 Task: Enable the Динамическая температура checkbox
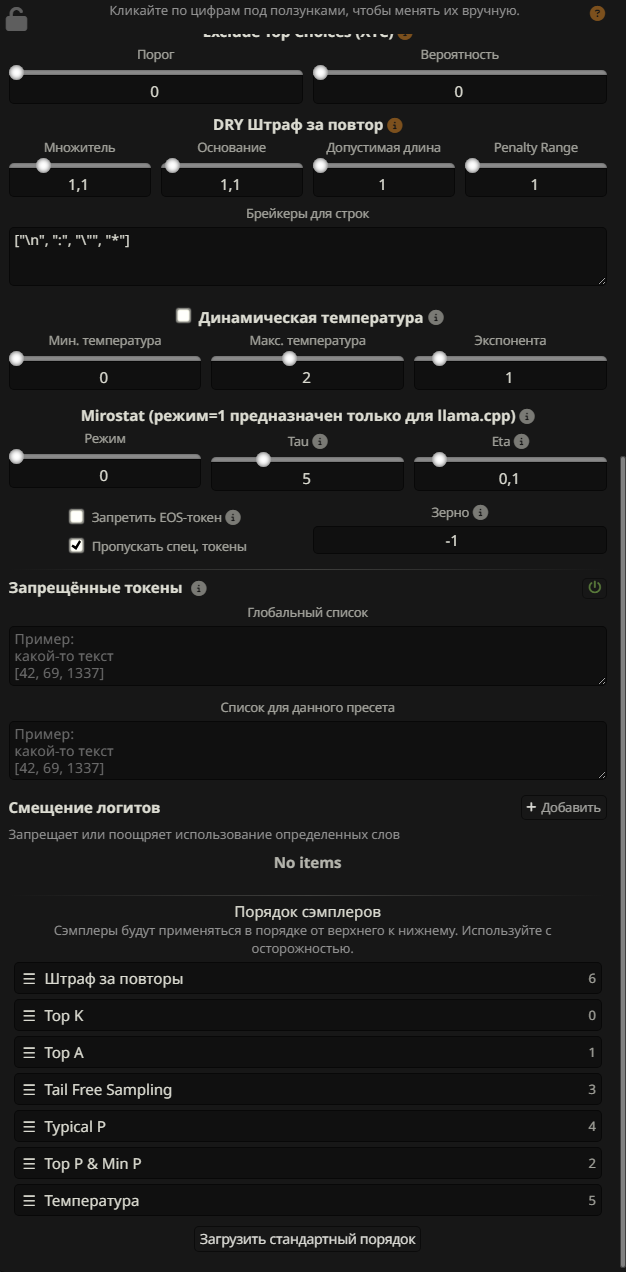[x=183, y=316]
